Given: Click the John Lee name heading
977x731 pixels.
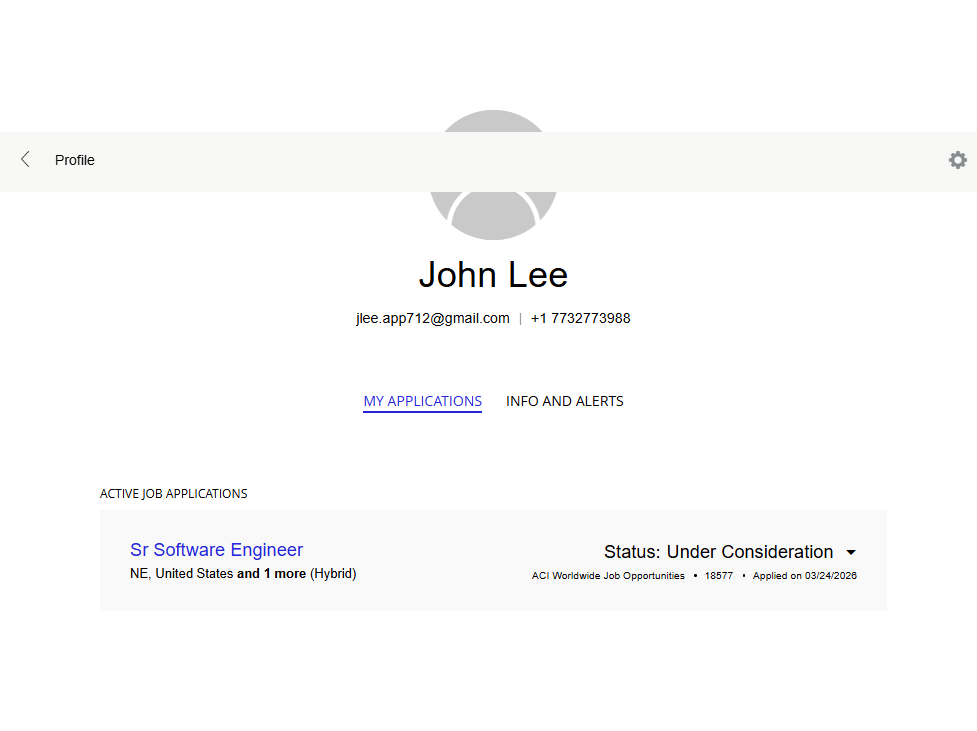Looking at the screenshot, I should point(493,275).
